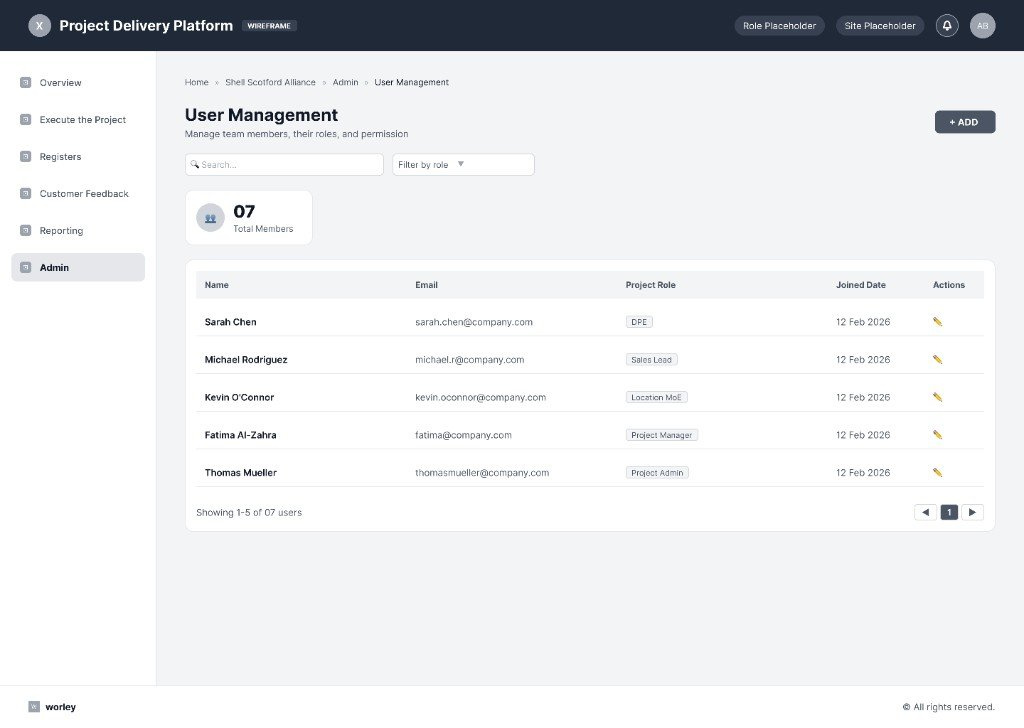Viewport: 1024px width, 728px height.
Task: Click the Overview sidebar icon
Action: tap(25, 82)
